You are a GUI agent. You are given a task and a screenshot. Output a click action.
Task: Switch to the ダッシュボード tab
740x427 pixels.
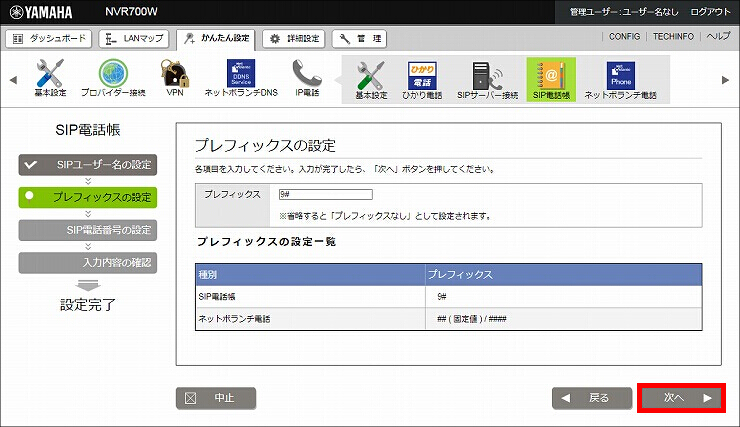pos(49,39)
